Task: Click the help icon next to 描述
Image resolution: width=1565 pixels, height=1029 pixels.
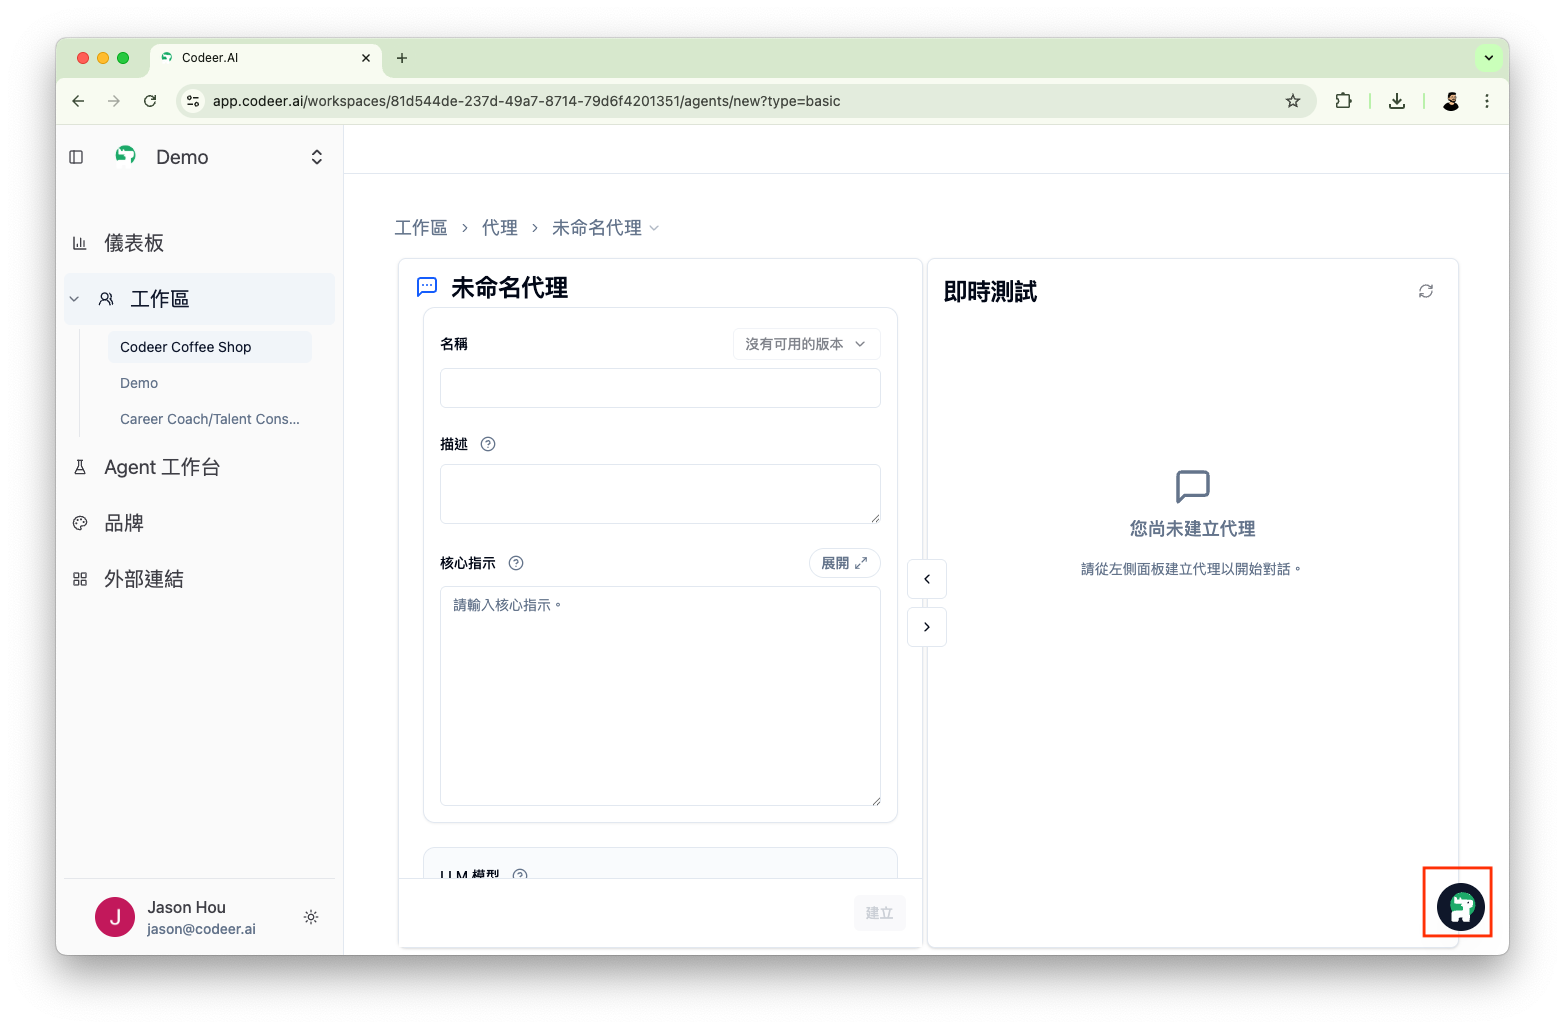Action: 488,444
